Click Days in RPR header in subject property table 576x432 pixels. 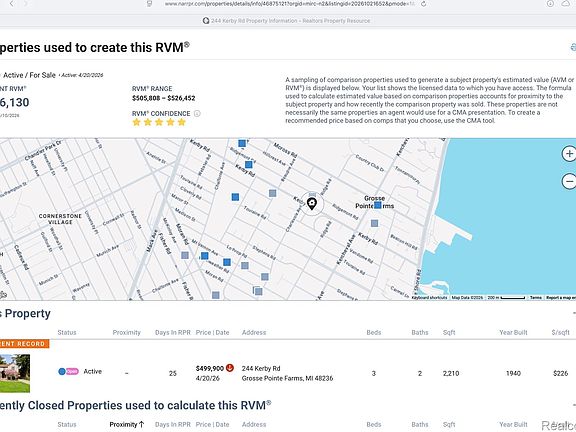coord(173,332)
